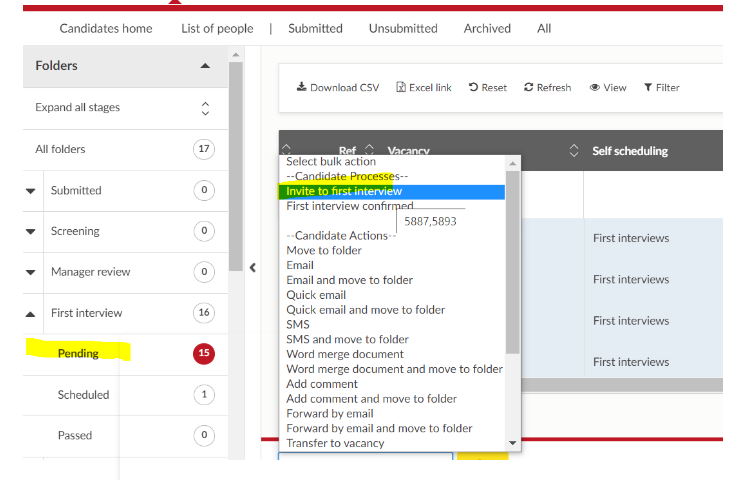Go to Candidates home link
753x480 pixels.
pyautogui.click(x=106, y=28)
